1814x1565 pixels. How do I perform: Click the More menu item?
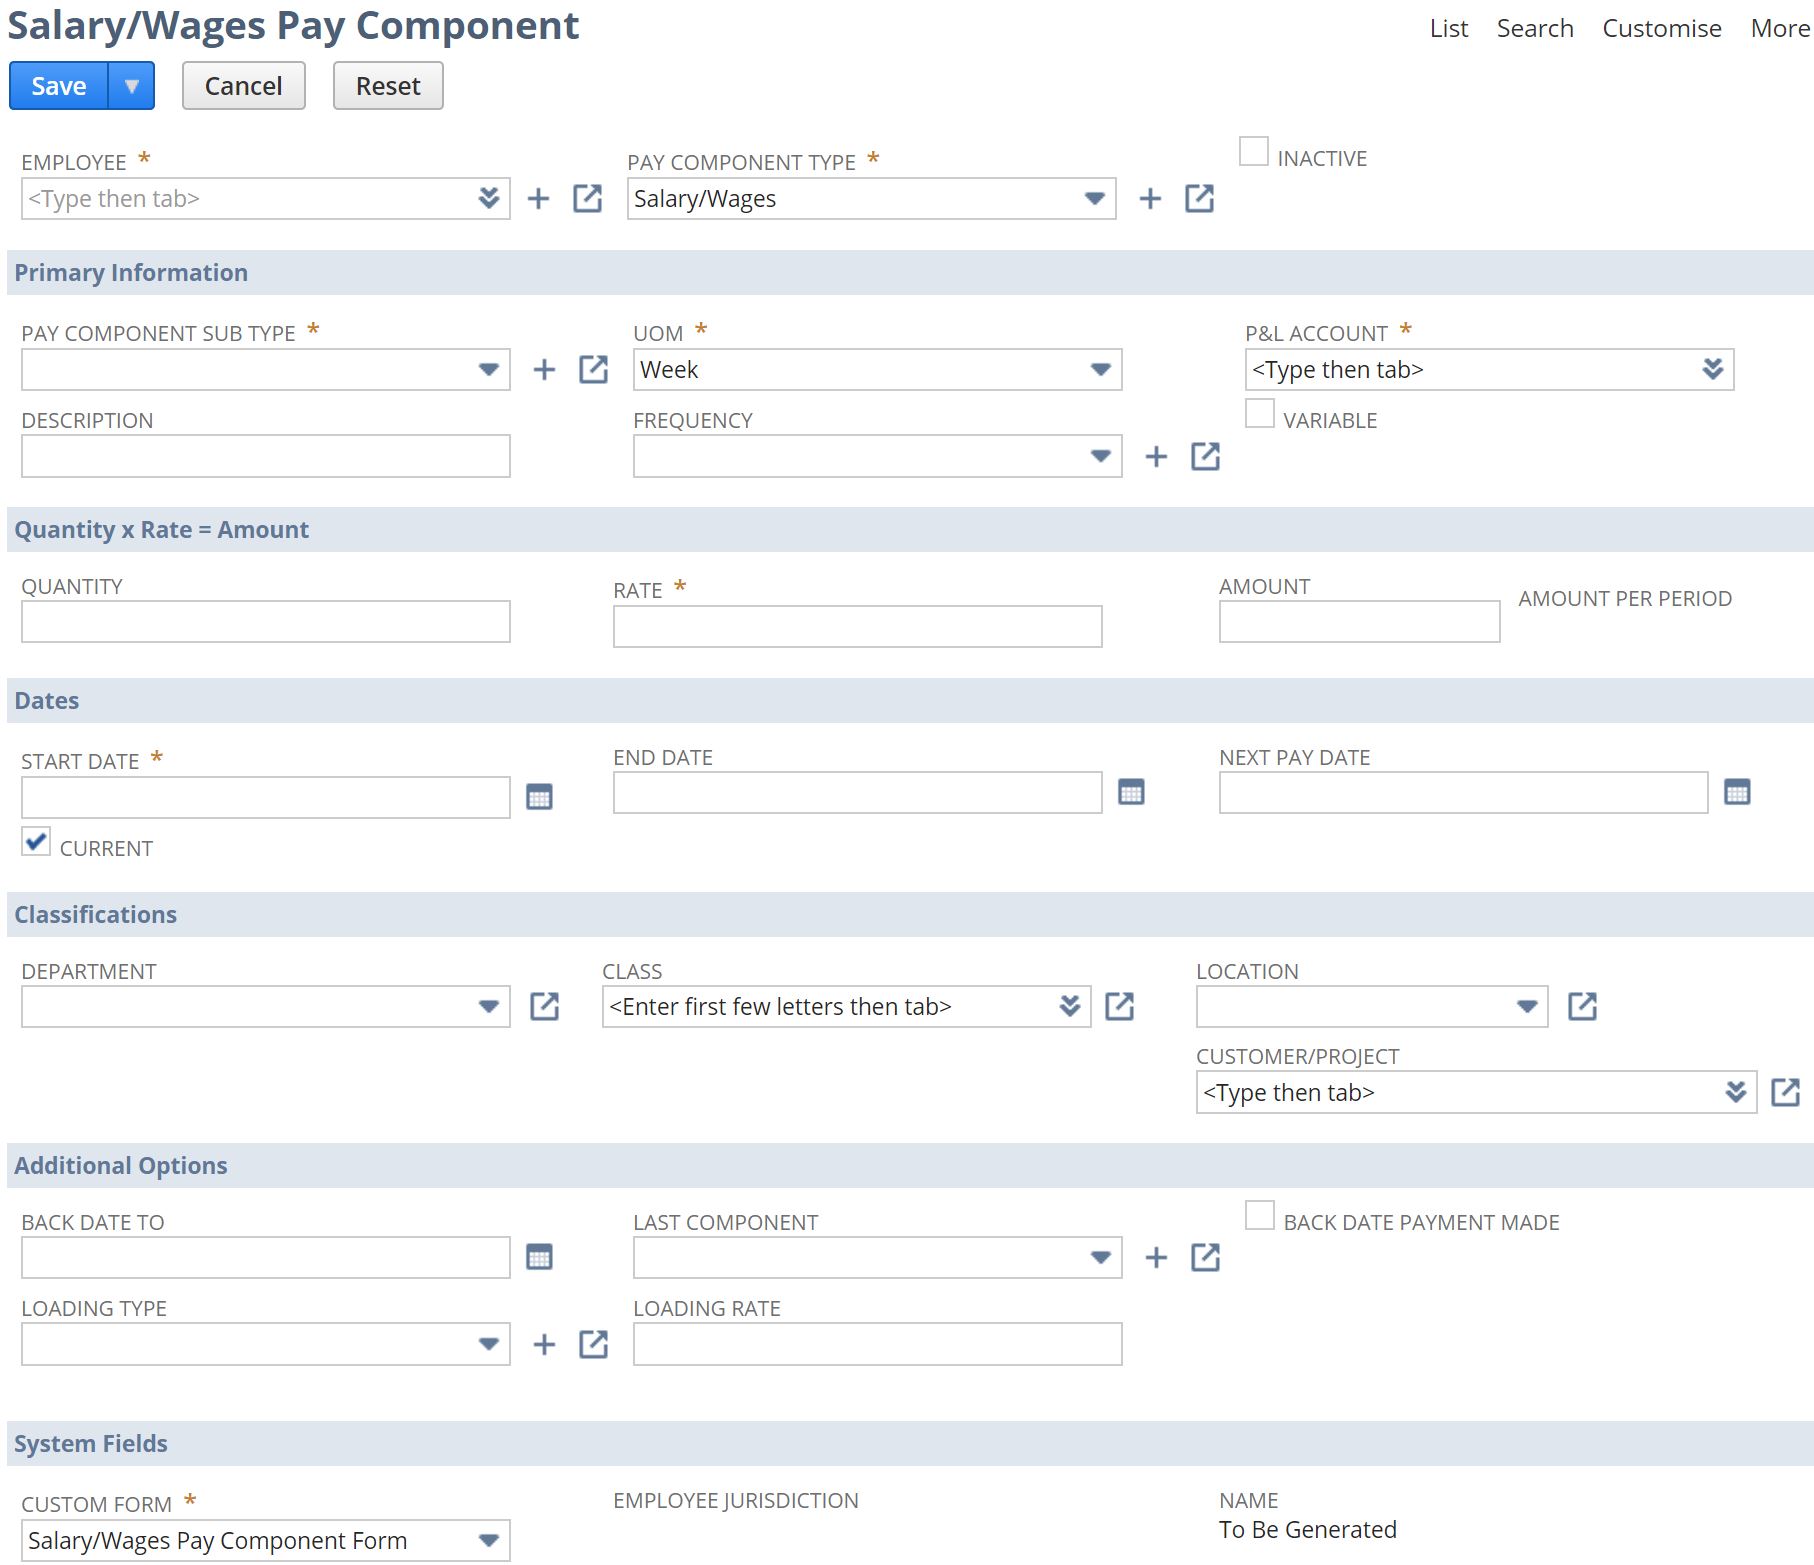click(1778, 28)
